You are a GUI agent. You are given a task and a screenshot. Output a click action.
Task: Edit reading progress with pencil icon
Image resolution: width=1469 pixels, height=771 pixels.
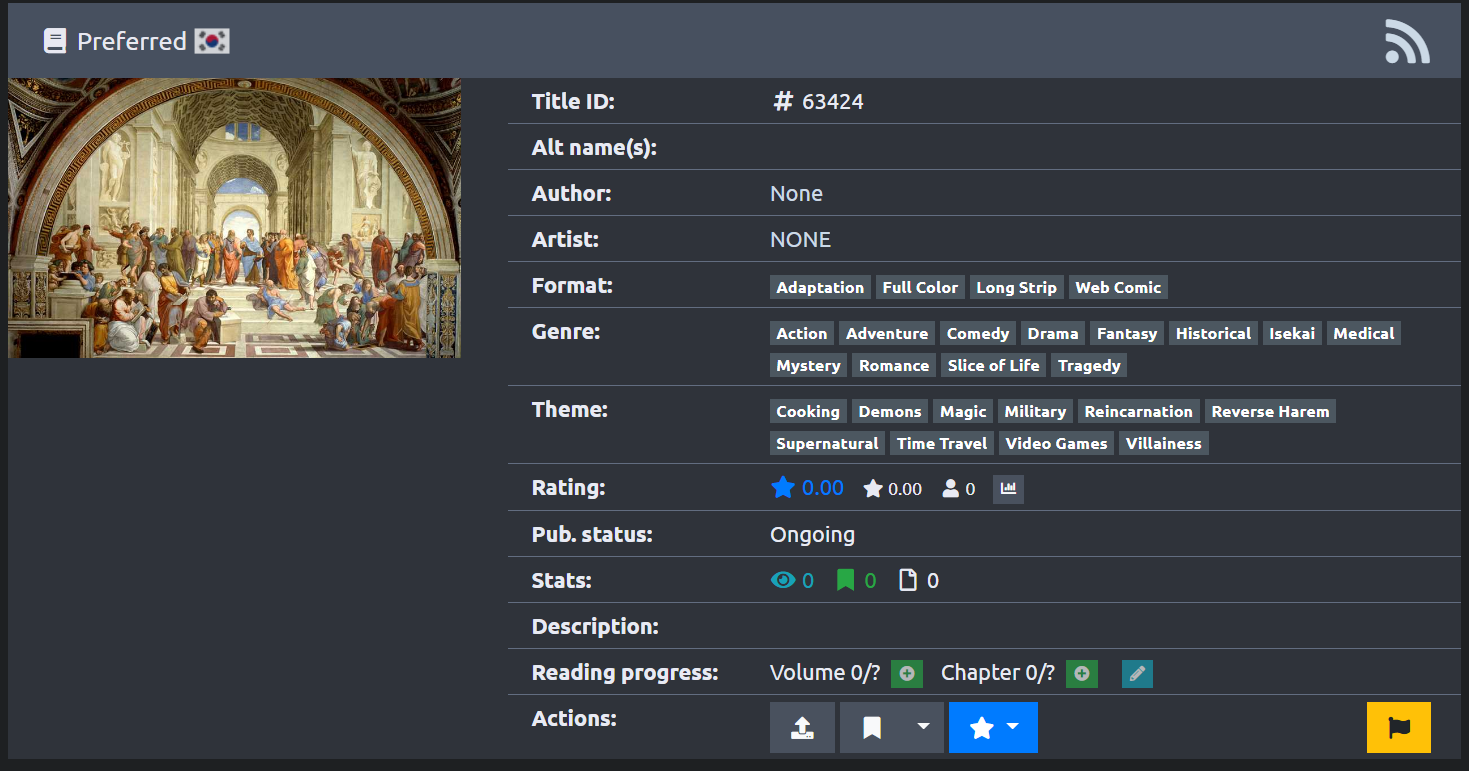[x=1137, y=674]
